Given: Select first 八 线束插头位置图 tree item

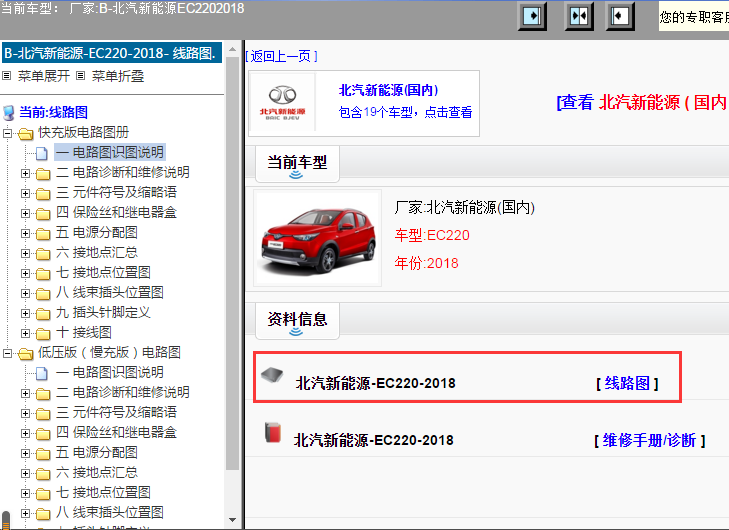Looking at the screenshot, I should click(110, 292).
